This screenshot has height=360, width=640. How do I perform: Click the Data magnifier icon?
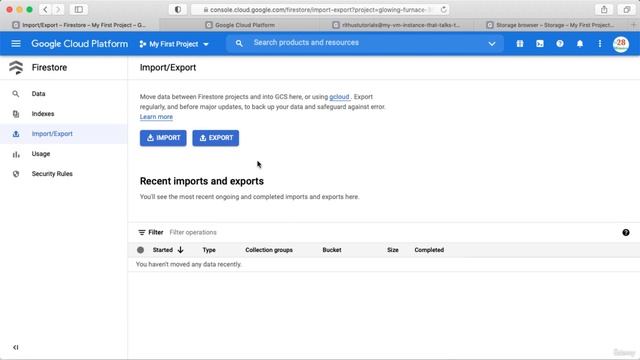[16, 94]
